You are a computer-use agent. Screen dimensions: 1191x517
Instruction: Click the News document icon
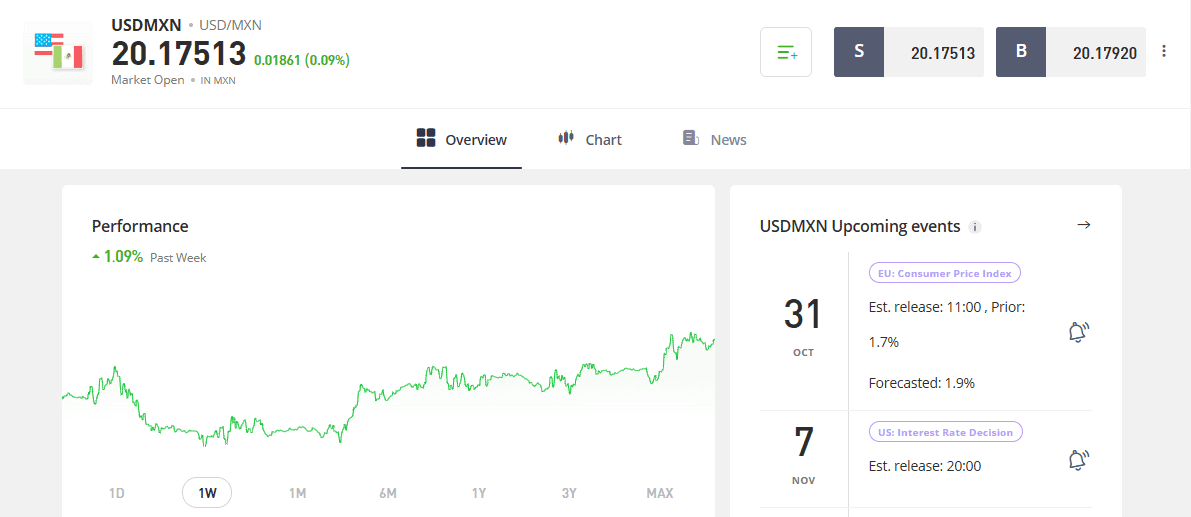(x=690, y=138)
